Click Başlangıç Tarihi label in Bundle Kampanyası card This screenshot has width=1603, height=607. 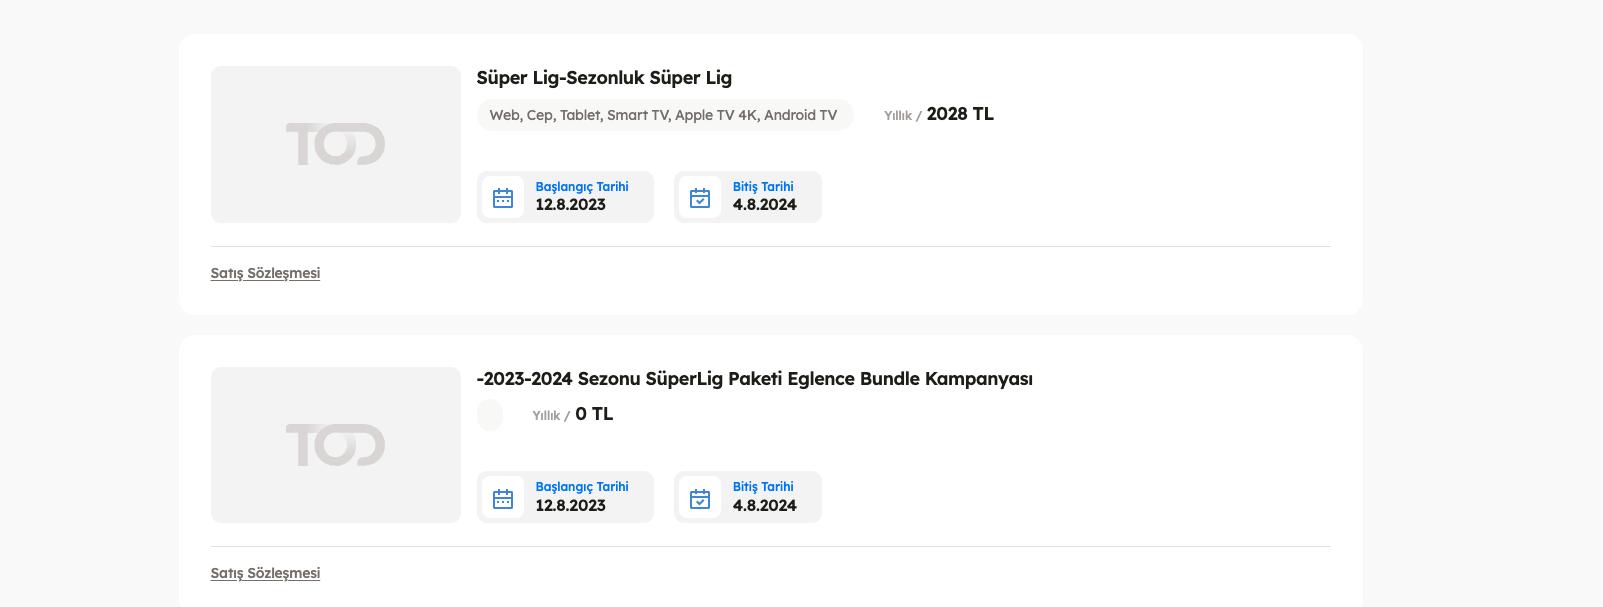pos(582,487)
